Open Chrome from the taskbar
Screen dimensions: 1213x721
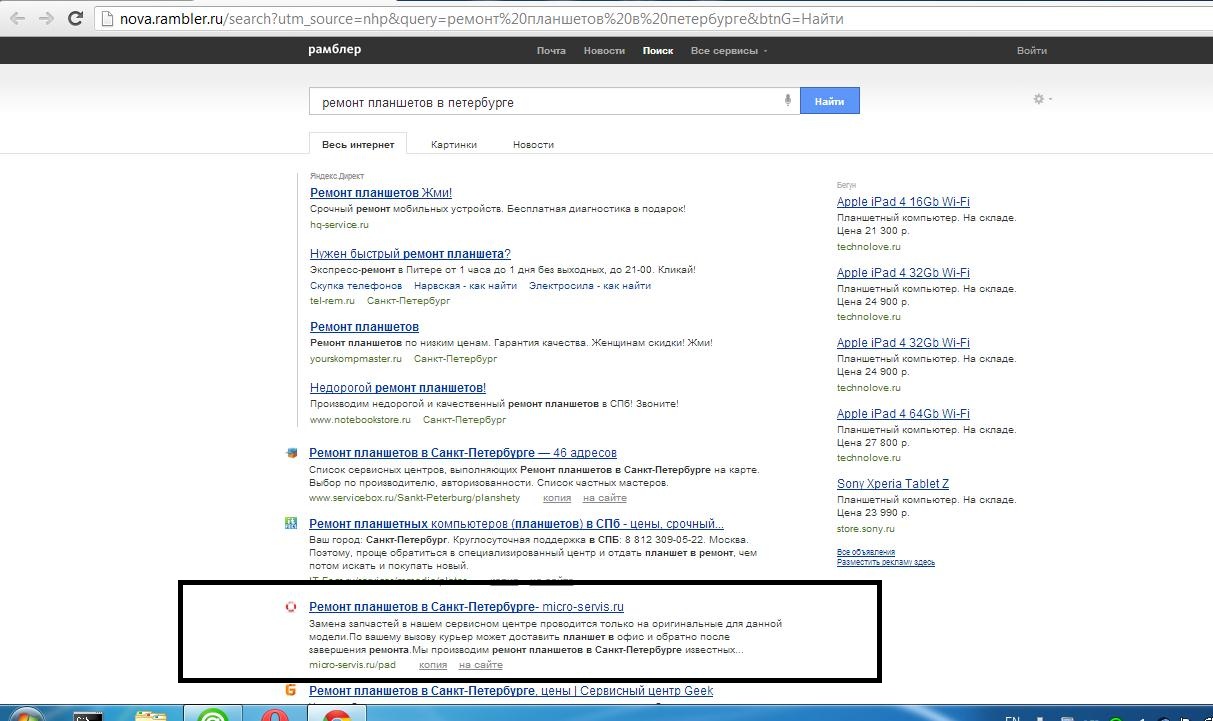339,715
